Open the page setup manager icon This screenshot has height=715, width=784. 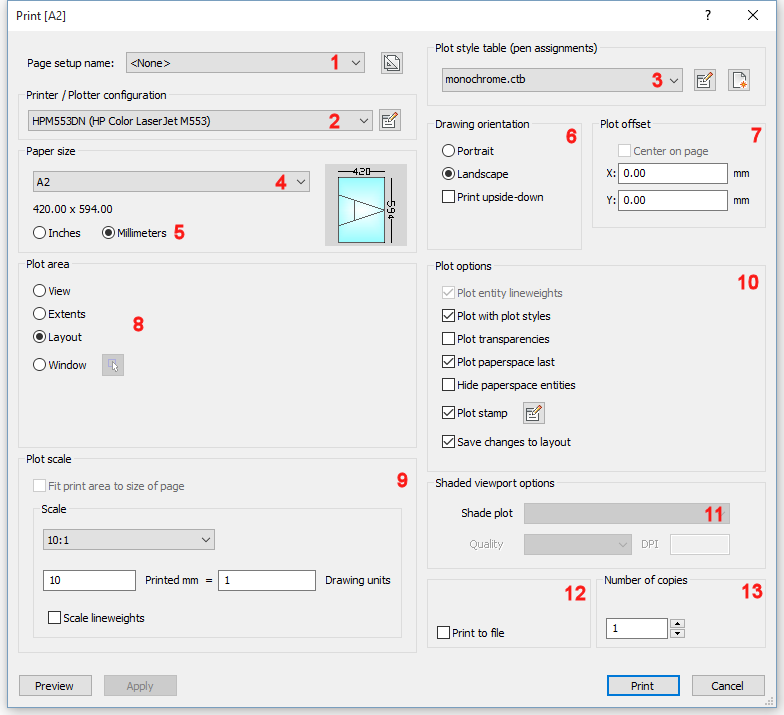pos(392,63)
